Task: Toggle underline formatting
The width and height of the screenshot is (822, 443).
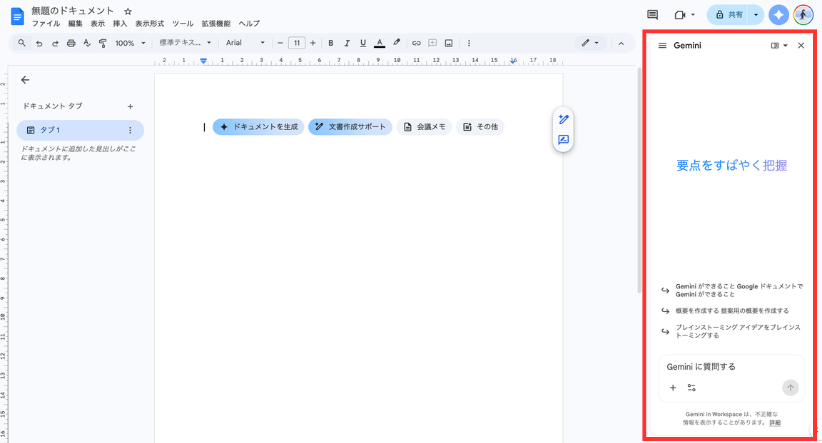Action: (x=363, y=44)
